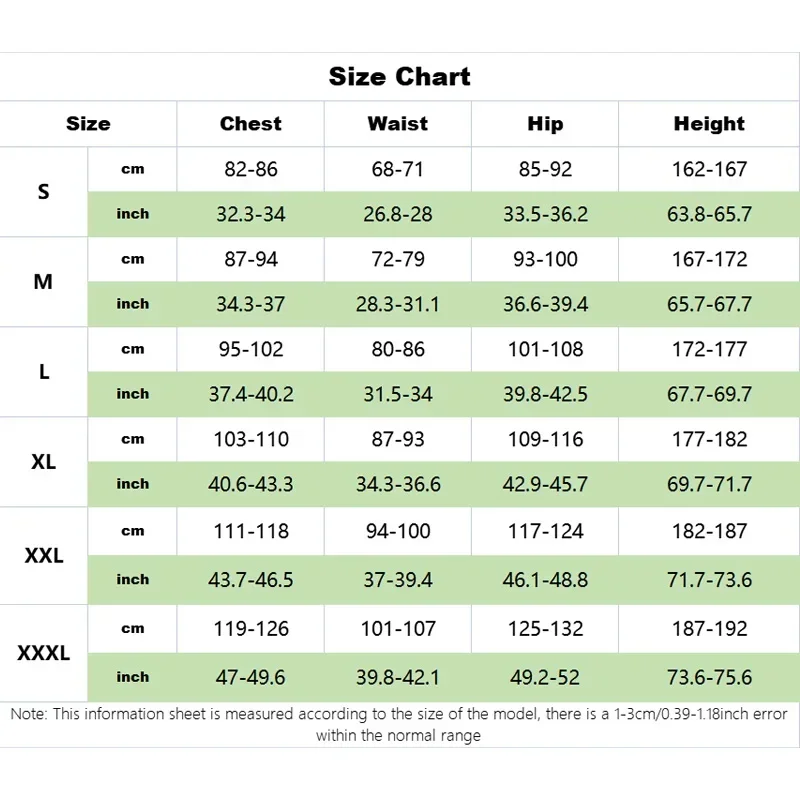Select the S size row label
Viewport: 800px width, 800px height.
tap(43, 191)
